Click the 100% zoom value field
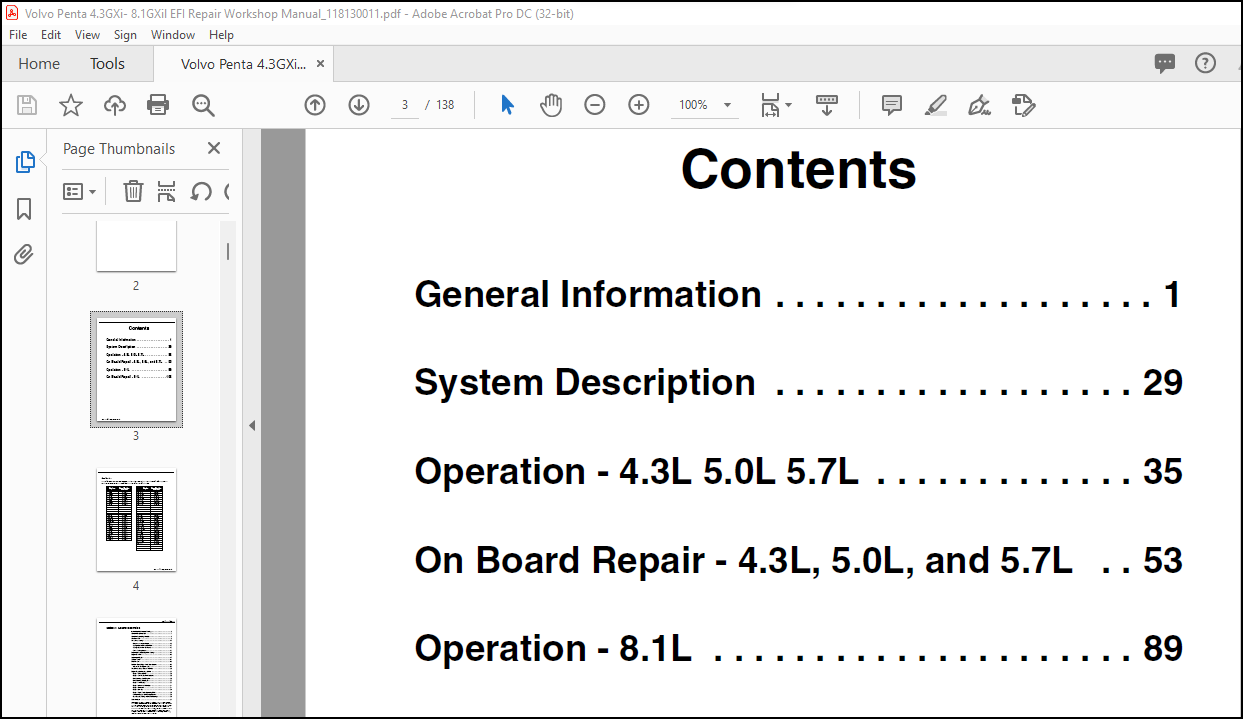 point(693,105)
